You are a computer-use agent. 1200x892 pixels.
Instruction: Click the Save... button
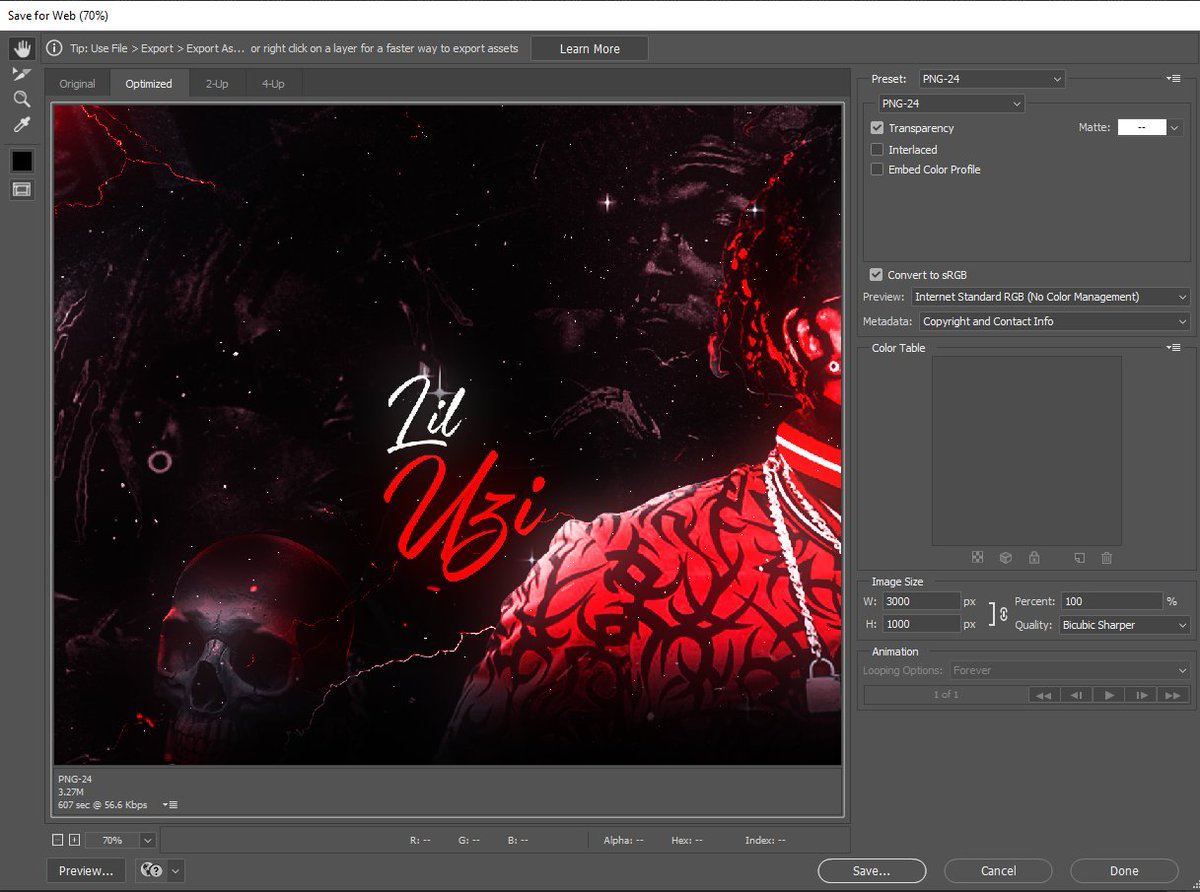coord(871,871)
